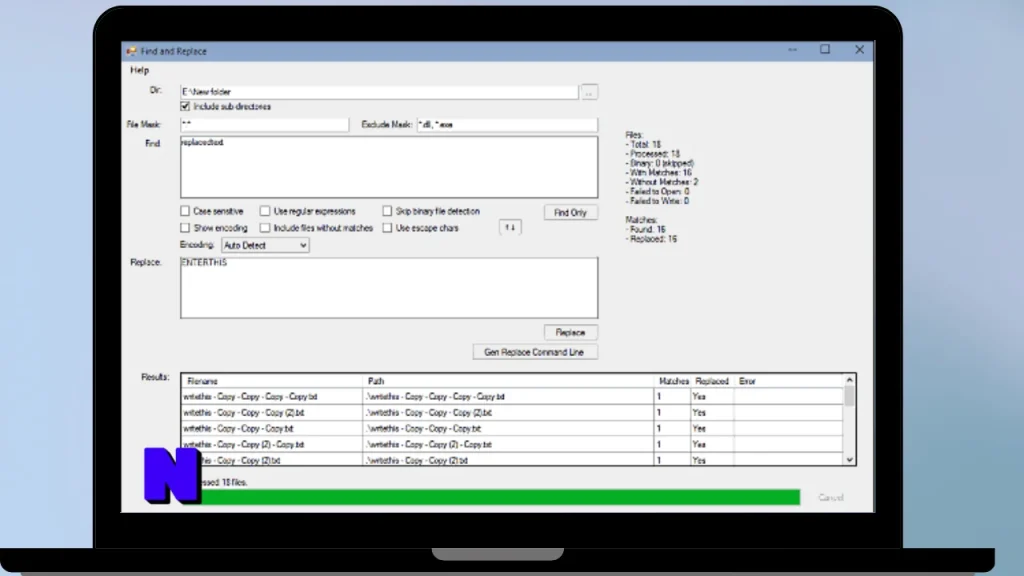1024x576 pixels.
Task: Select row writethis - Copy - Copy - Copy - Copy.txt
Action: coord(512,396)
